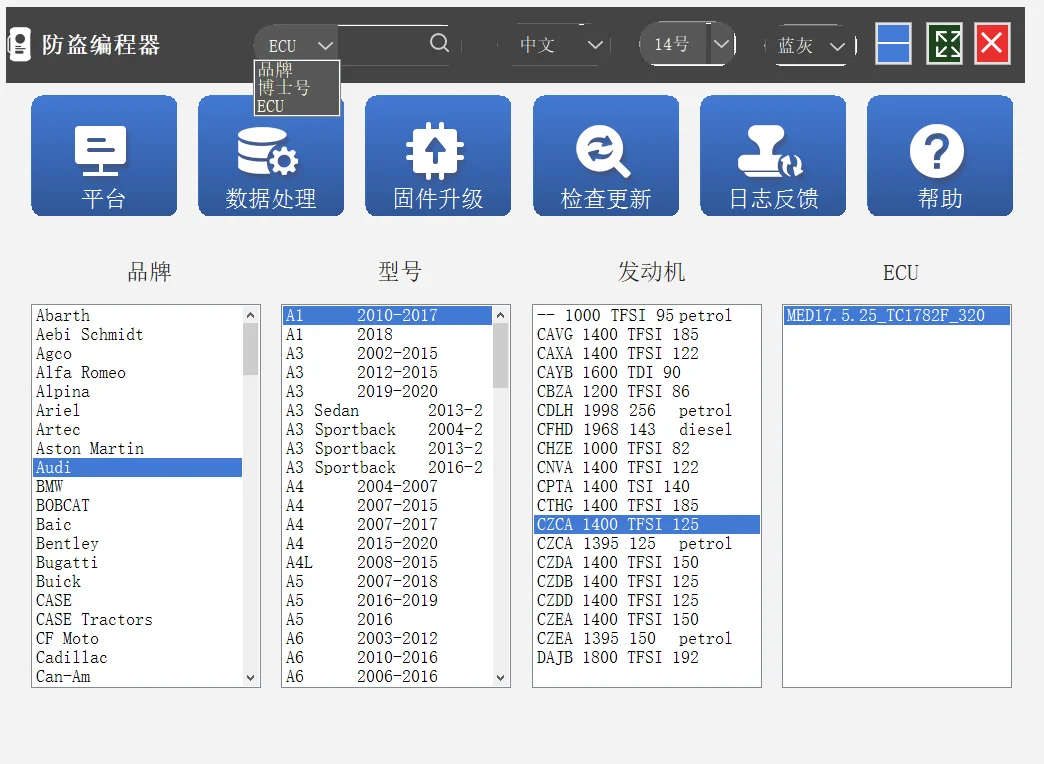Select A4L 2008-2015 in model list
Viewport: 1044px width, 764px height.
pyautogui.click(x=388, y=562)
